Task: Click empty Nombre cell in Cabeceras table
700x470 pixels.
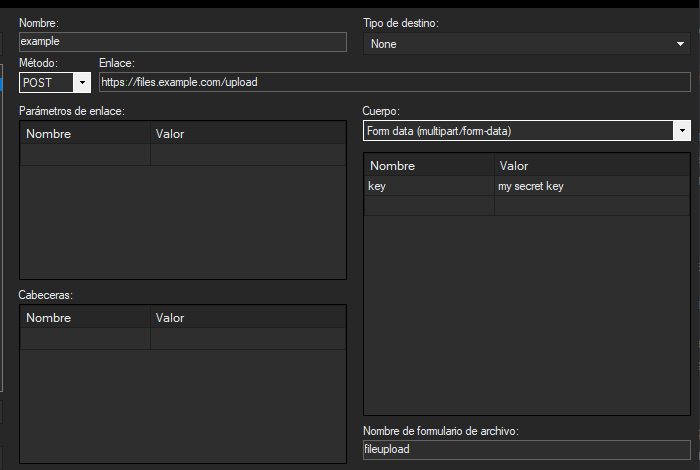Action: [85, 339]
